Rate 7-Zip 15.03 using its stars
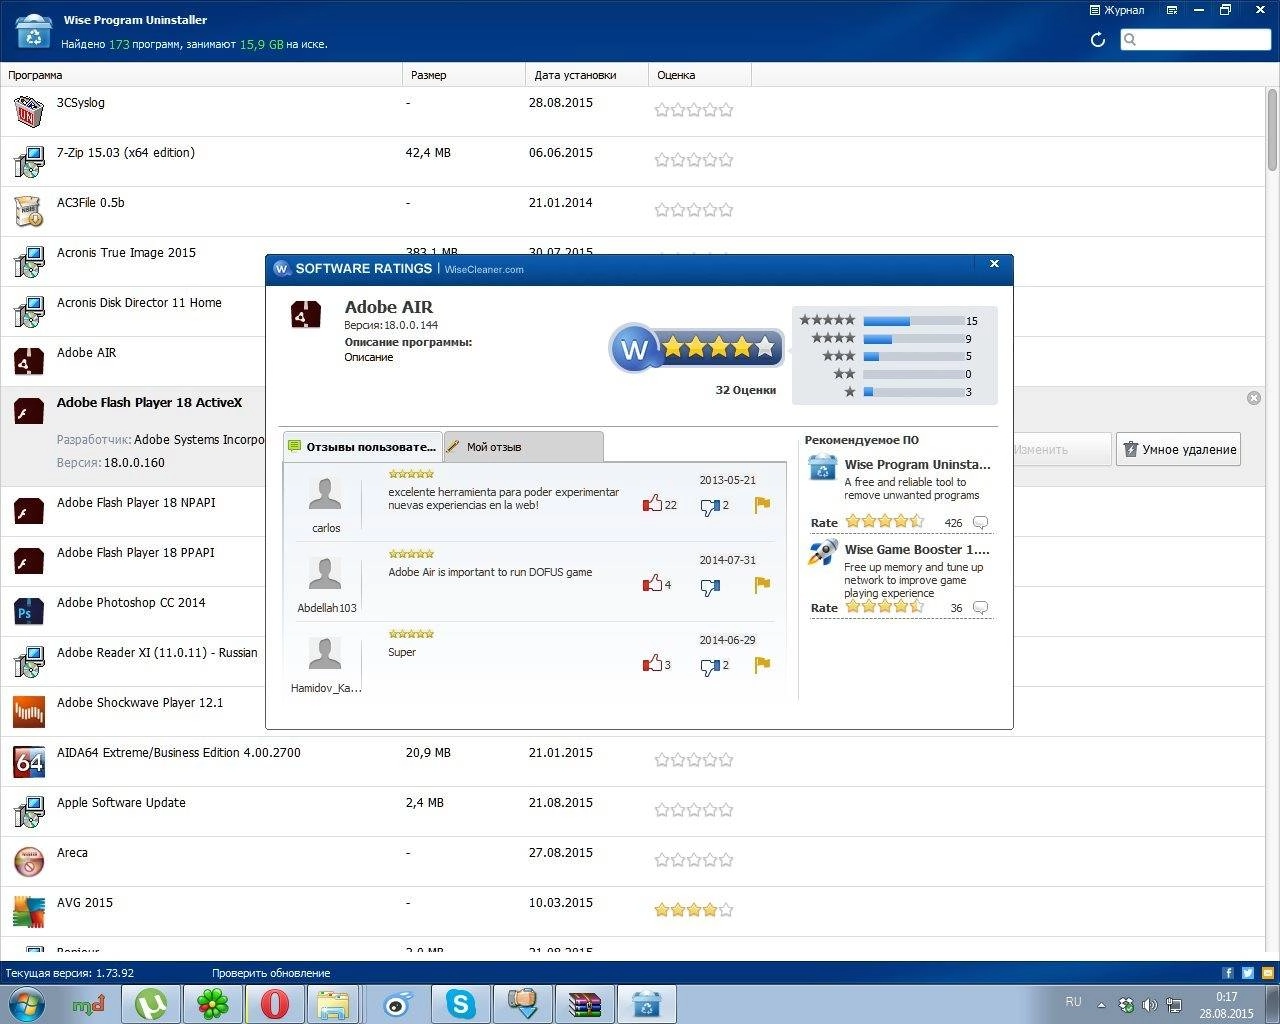Screen dimensions: 1280x1024 [x=694, y=160]
